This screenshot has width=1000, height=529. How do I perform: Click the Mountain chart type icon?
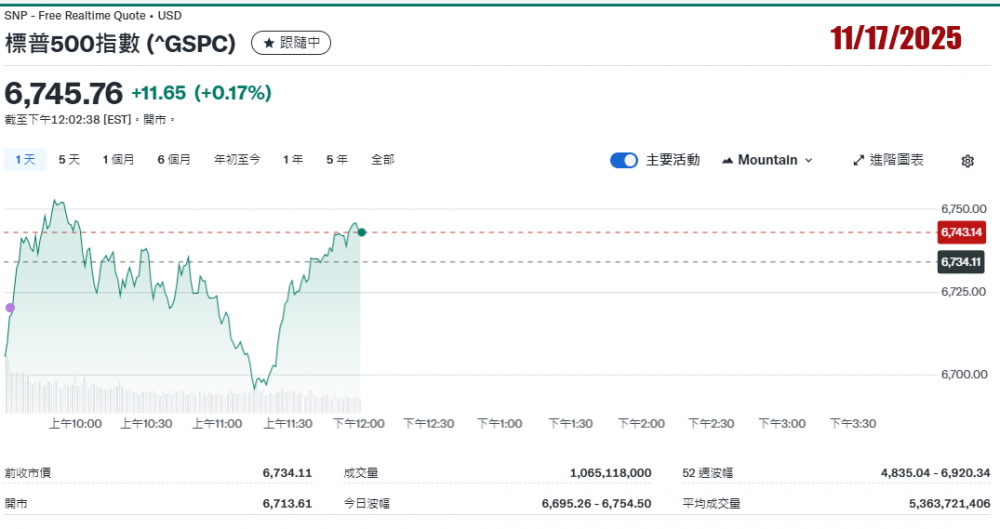tap(727, 160)
